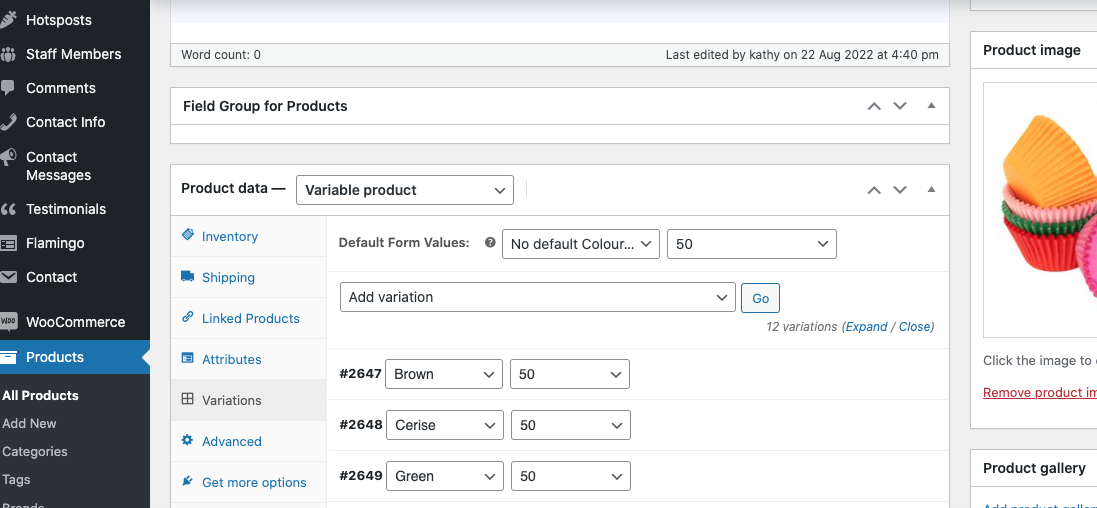Switch to the Variations tab
Screen dimensions: 1097x508
tap(231, 400)
